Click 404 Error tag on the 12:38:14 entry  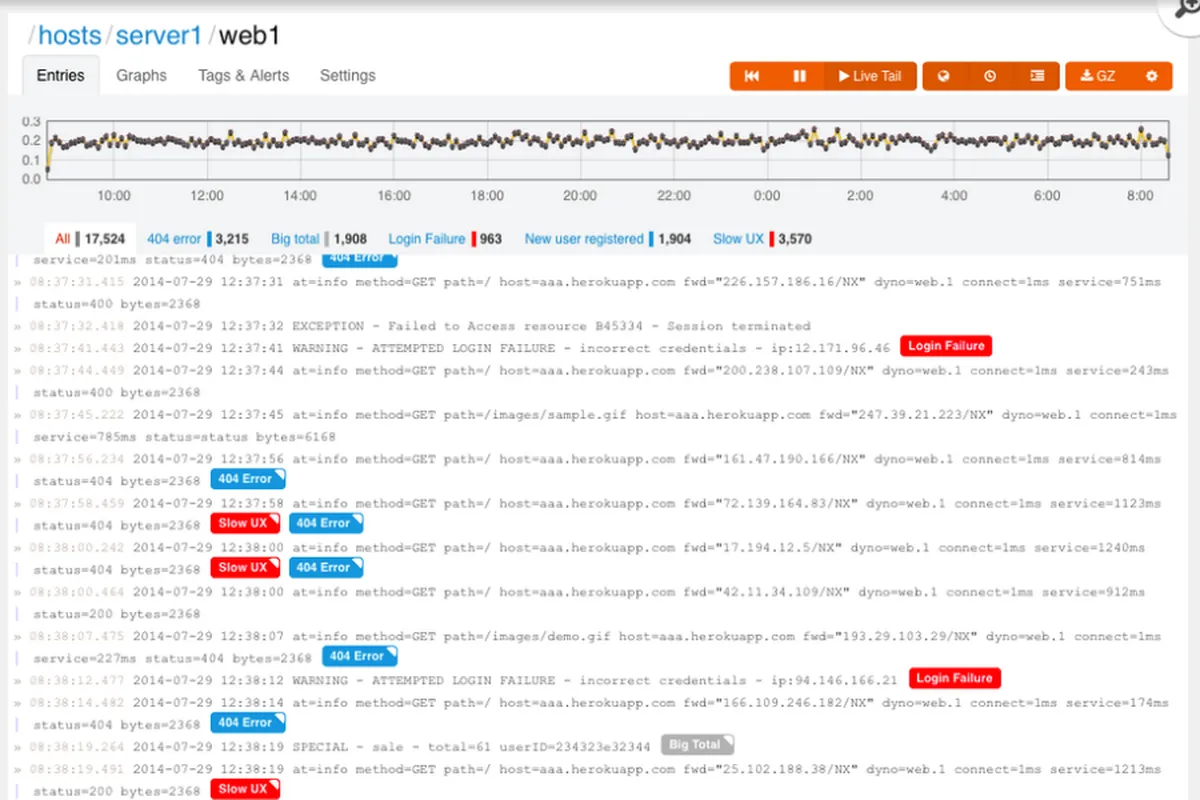(247, 722)
